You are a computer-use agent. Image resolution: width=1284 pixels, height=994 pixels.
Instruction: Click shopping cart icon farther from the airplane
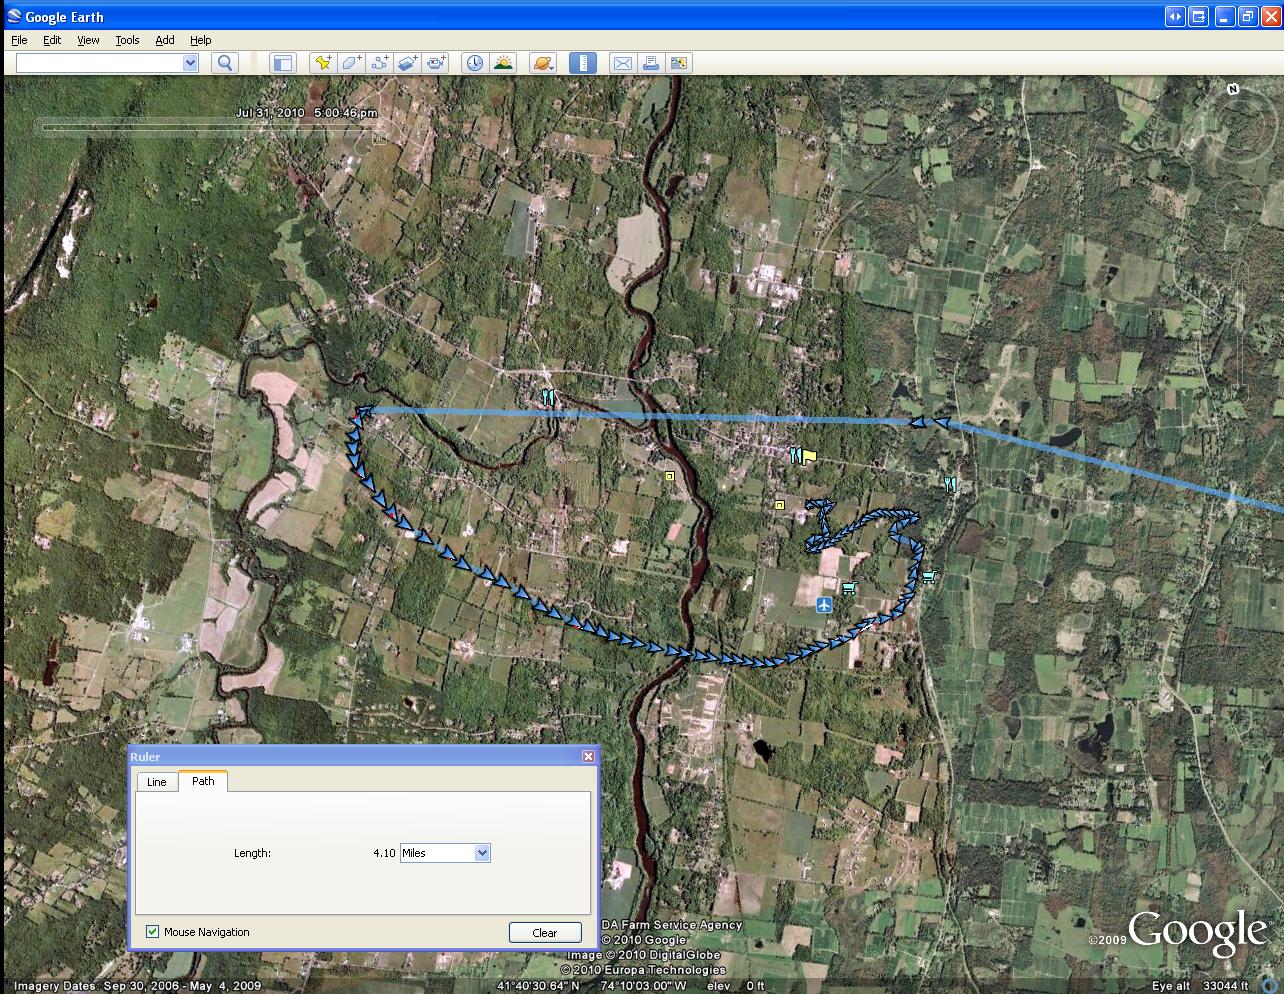(930, 575)
